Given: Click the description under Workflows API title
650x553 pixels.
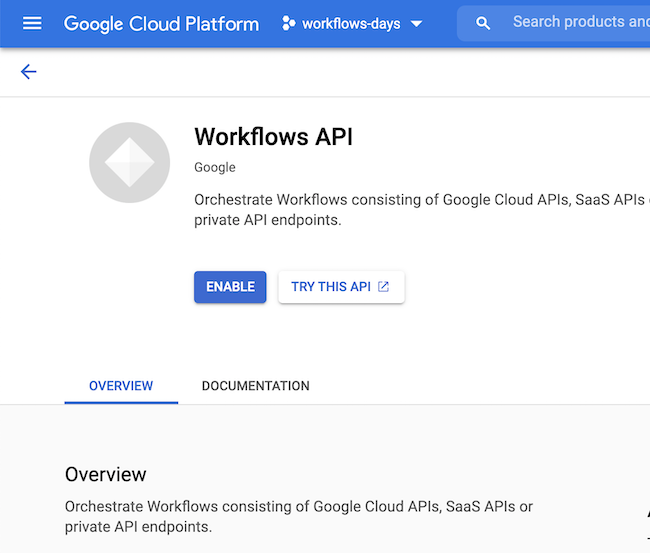Looking at the screenshot, I should [420, 210].
